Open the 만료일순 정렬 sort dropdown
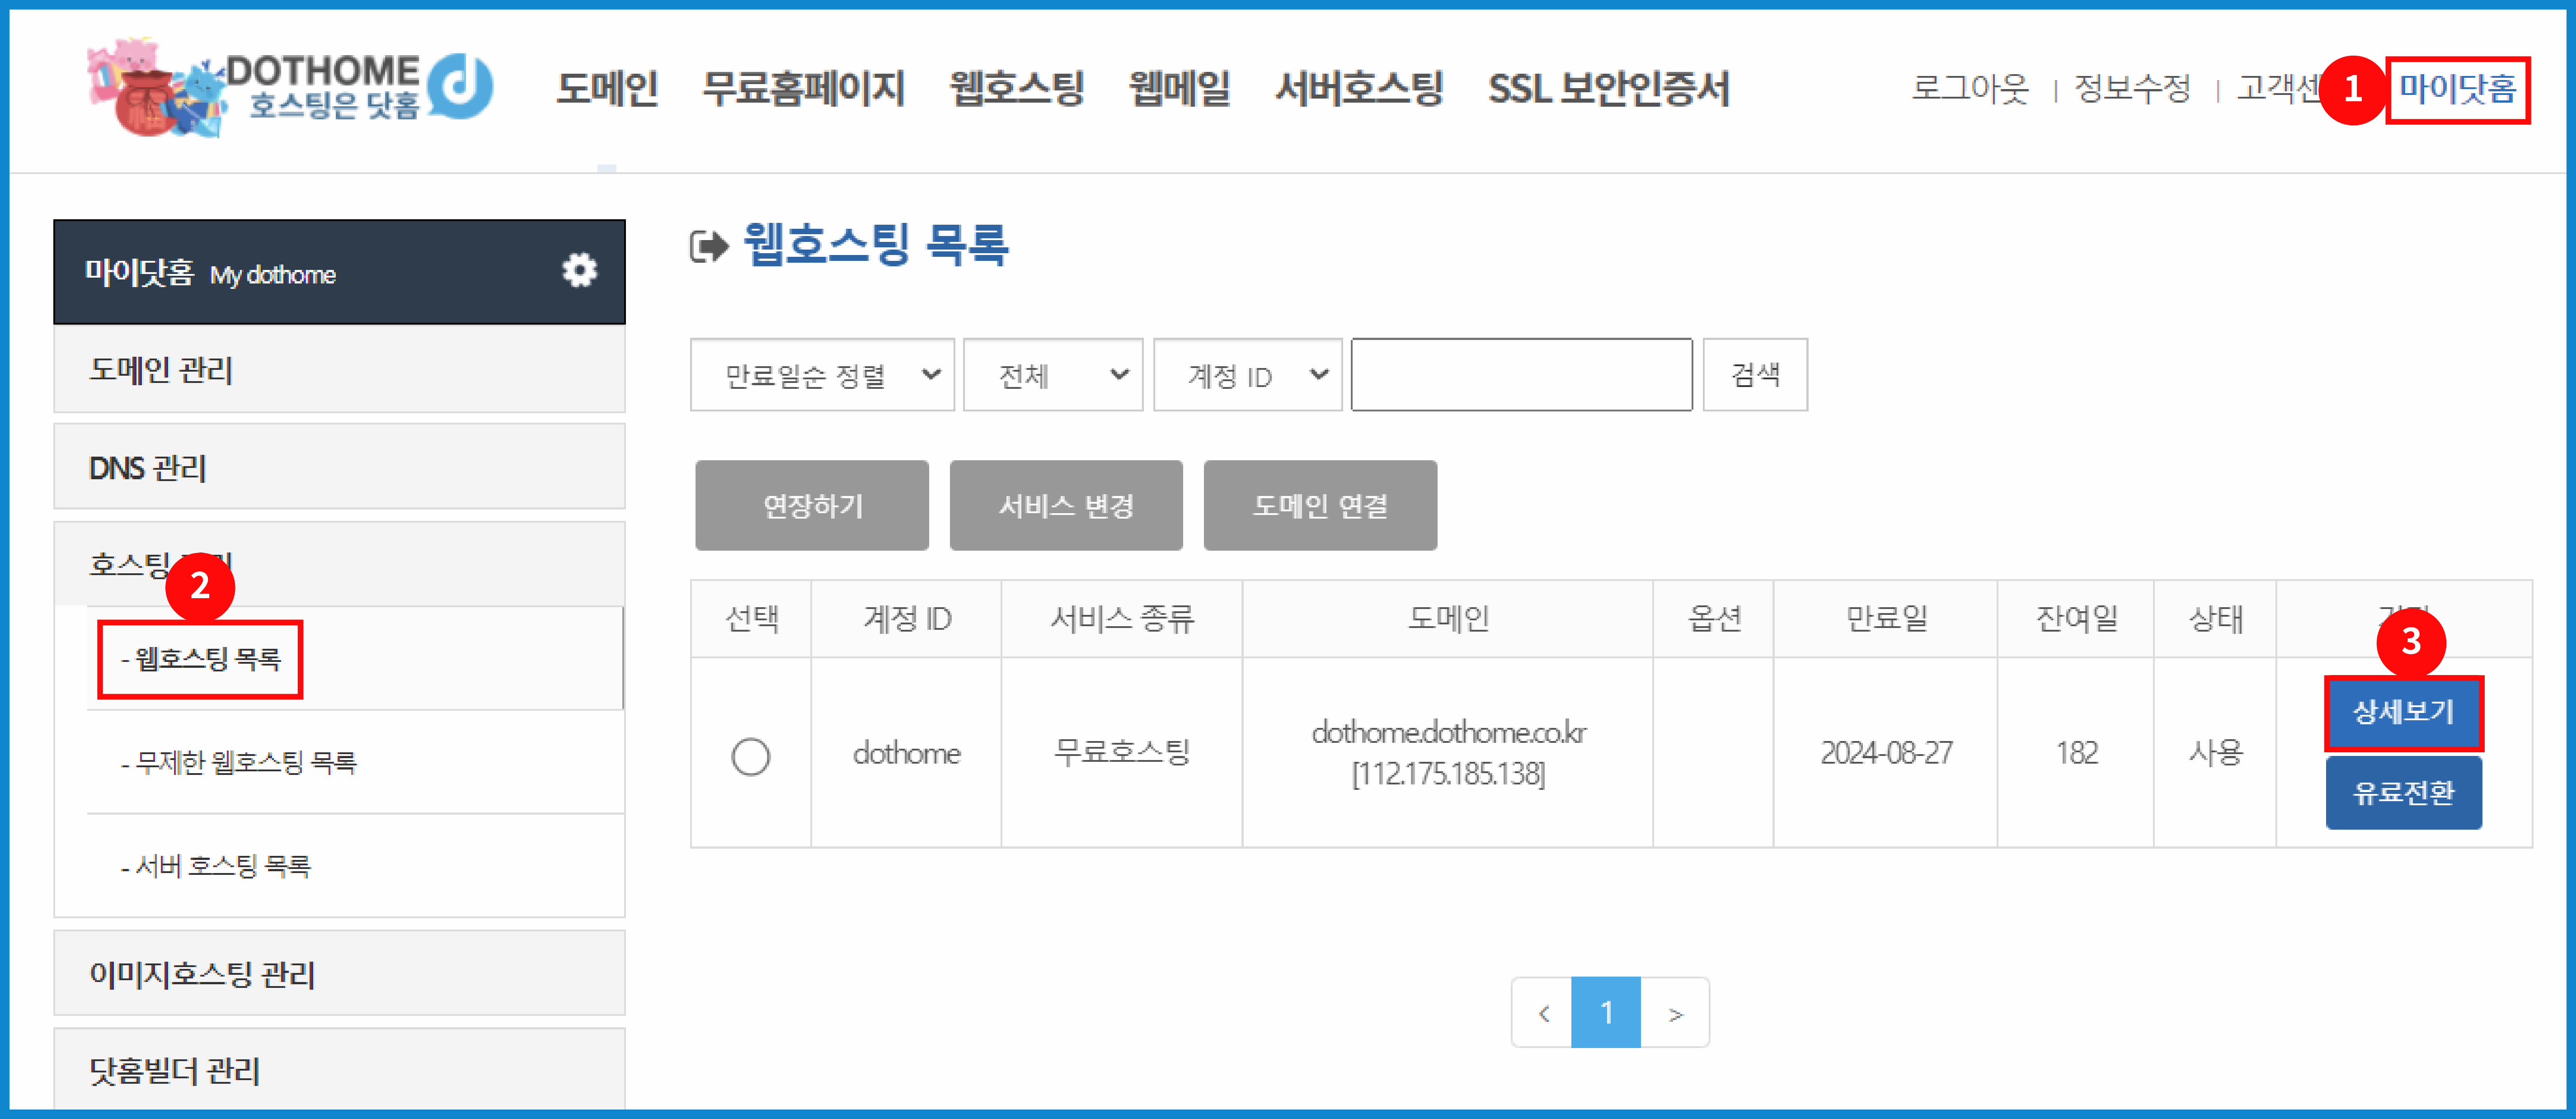 coord(822,375)
